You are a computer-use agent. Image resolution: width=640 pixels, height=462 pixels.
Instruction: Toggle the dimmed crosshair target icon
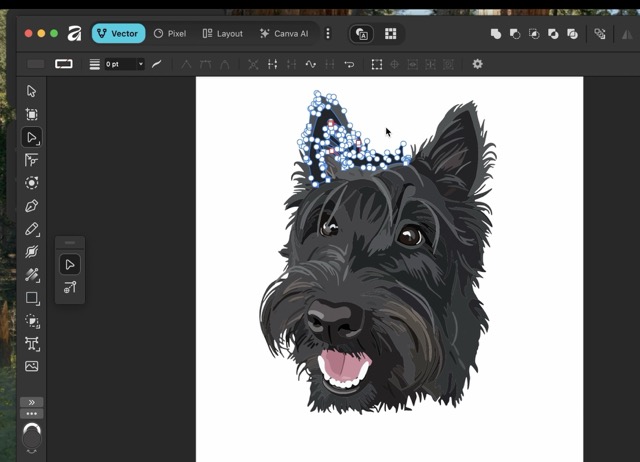coord(394,64)
